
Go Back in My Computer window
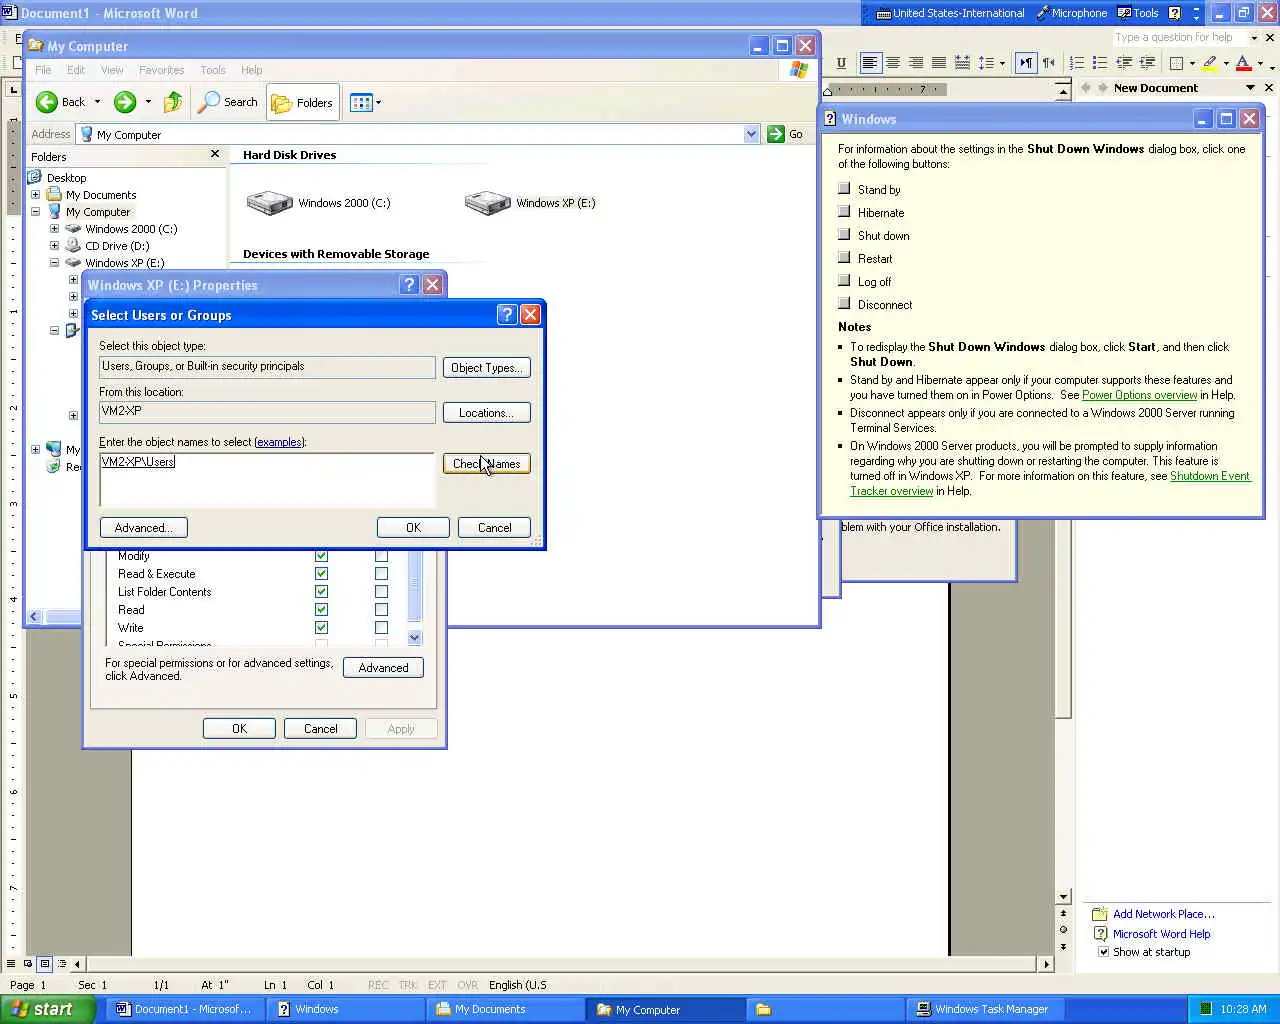click(61, 102)
